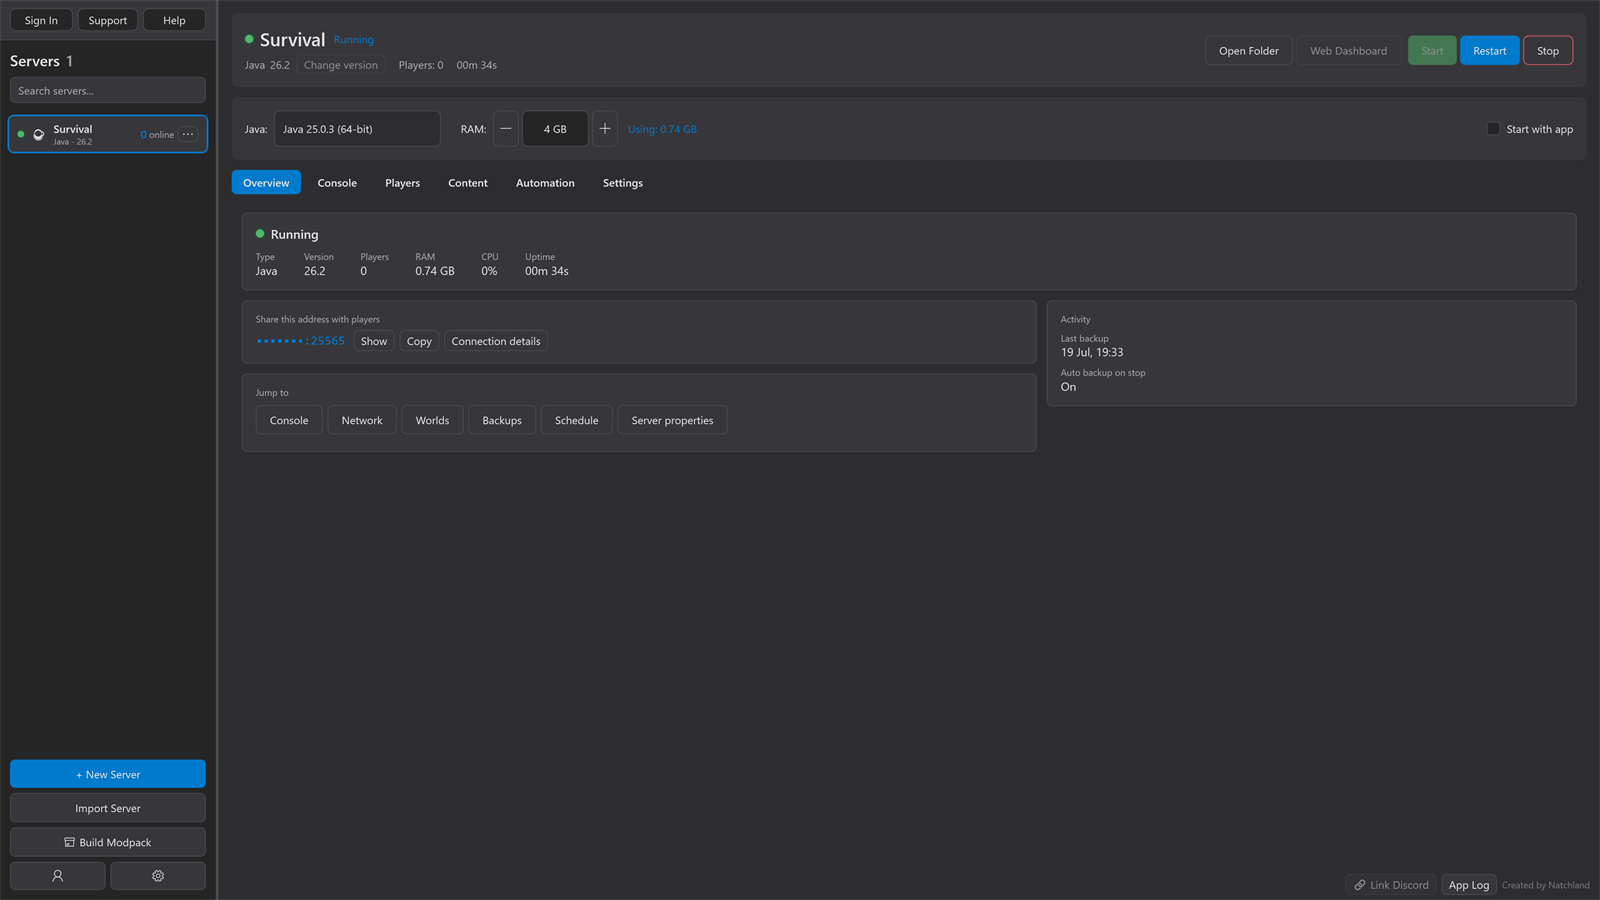Switch to the Console tab
This screenshot has height=900, width=1600.
(337, 183)
